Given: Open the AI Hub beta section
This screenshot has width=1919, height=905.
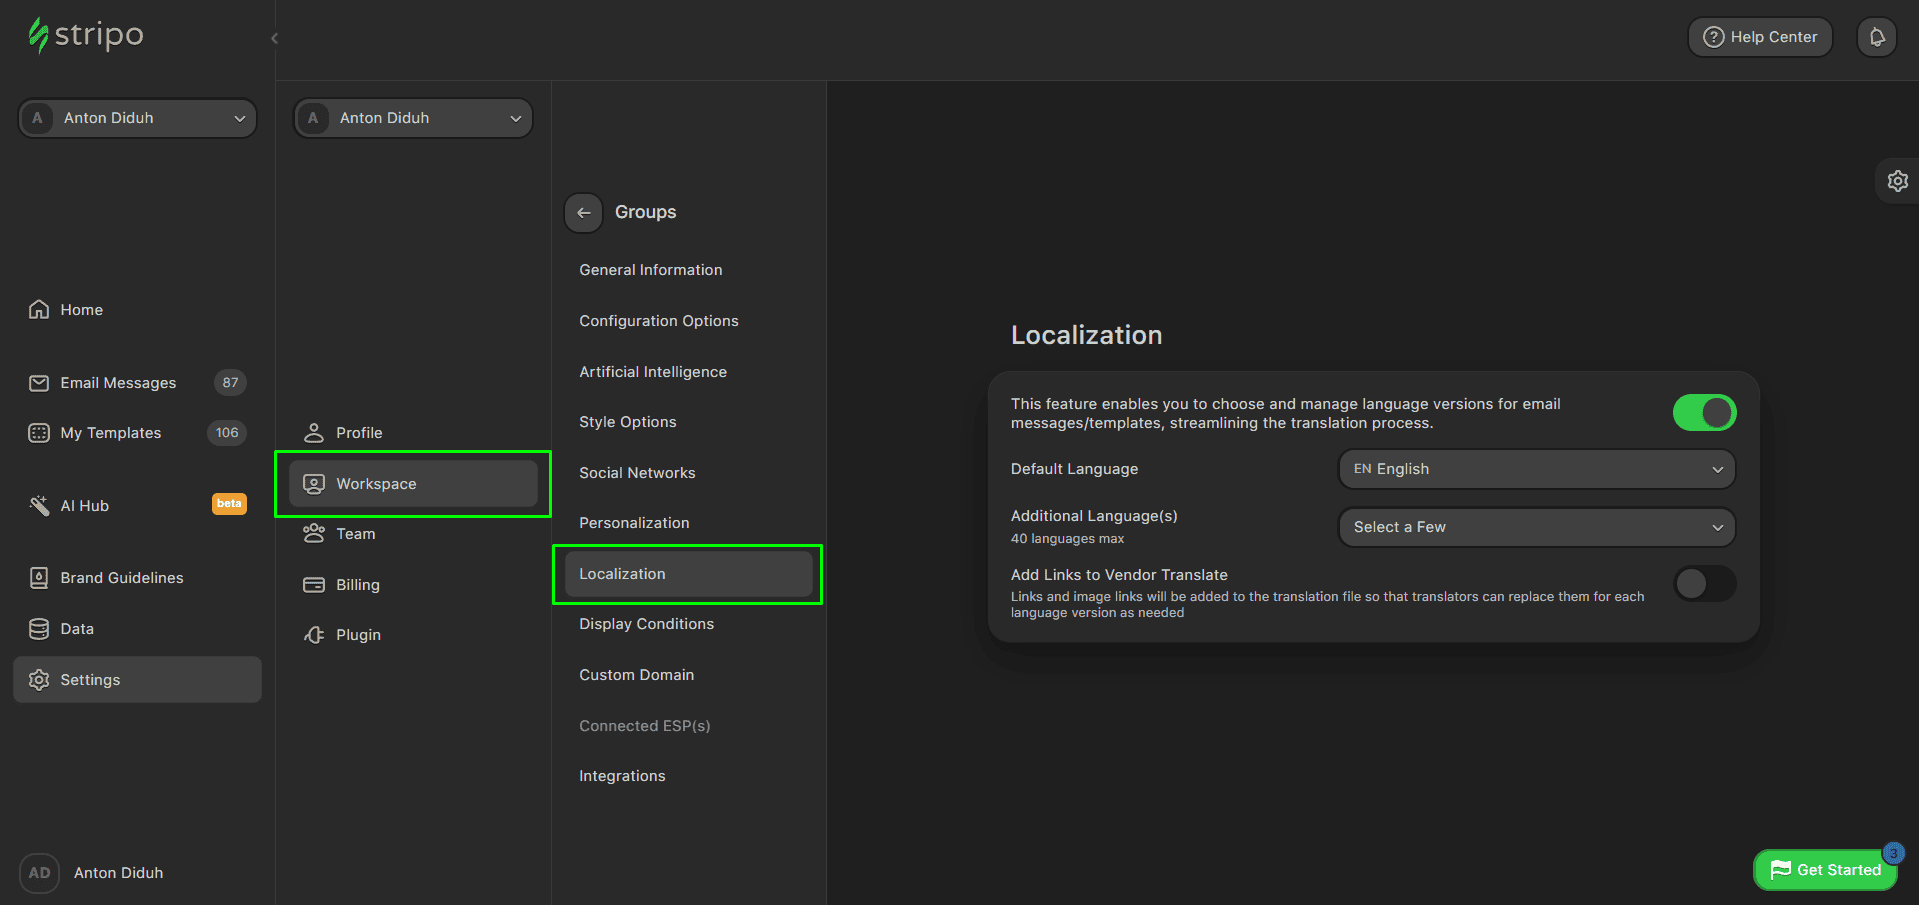Looking at the screenshot, I should click(x=84, y=505).
